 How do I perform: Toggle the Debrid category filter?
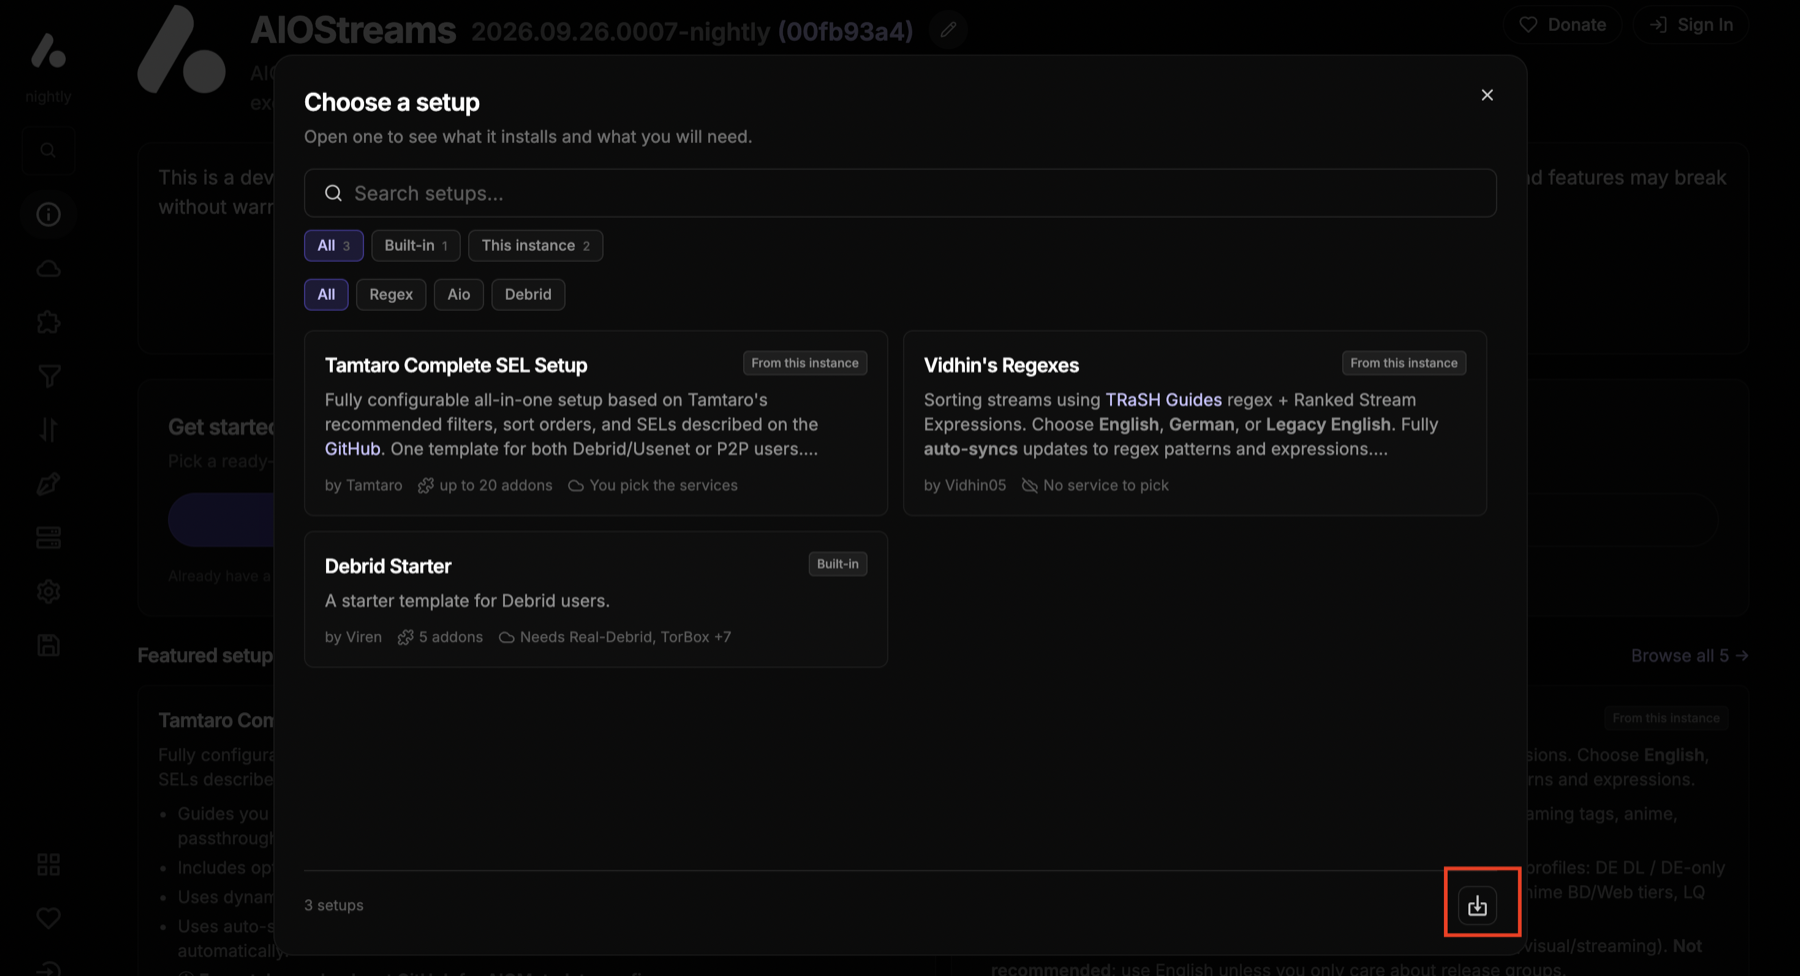[528, 294]
